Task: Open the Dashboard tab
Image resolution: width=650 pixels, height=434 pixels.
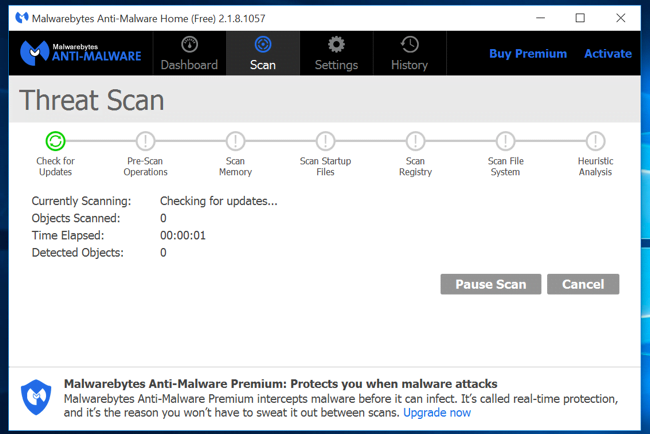Action: pyautogui.click(x=189, y=53)
